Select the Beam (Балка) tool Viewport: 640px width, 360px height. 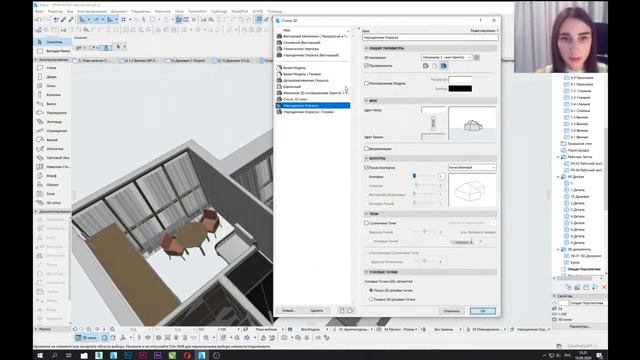click(51, 104)
